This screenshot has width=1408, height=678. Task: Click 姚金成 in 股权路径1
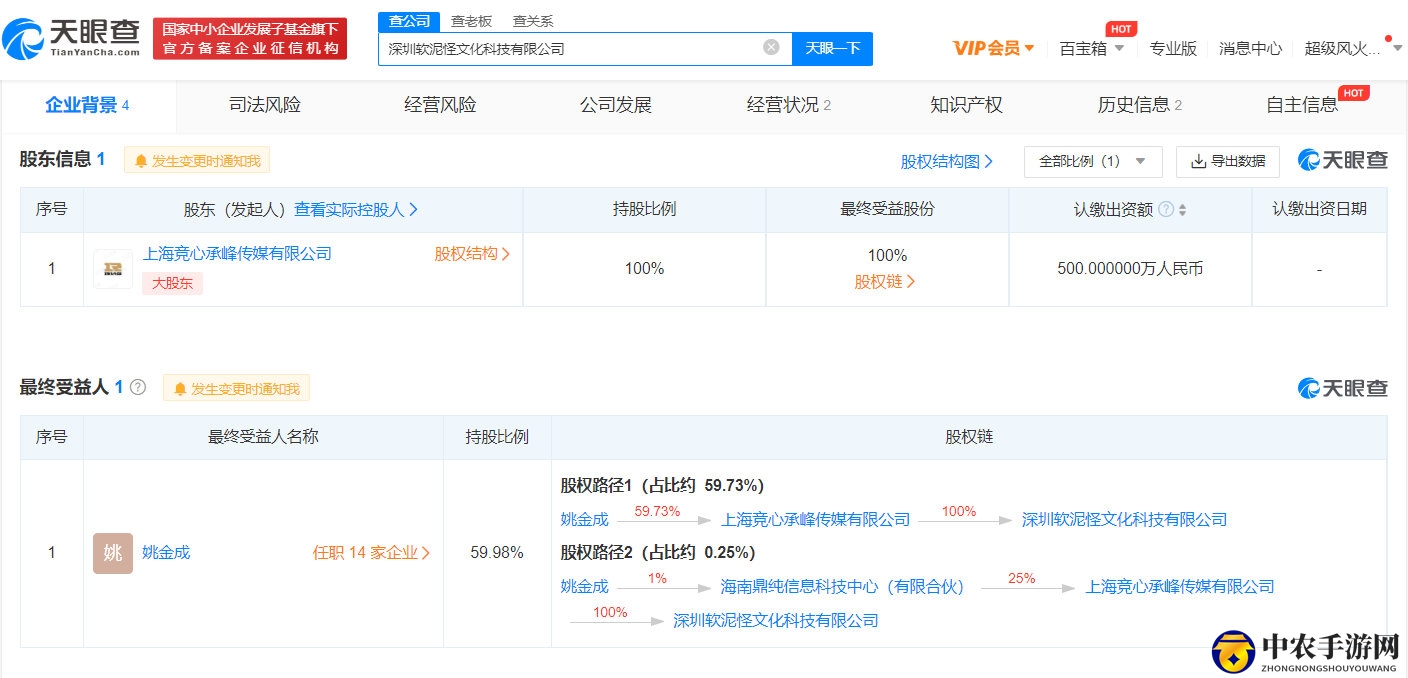(x=585, y=519)
